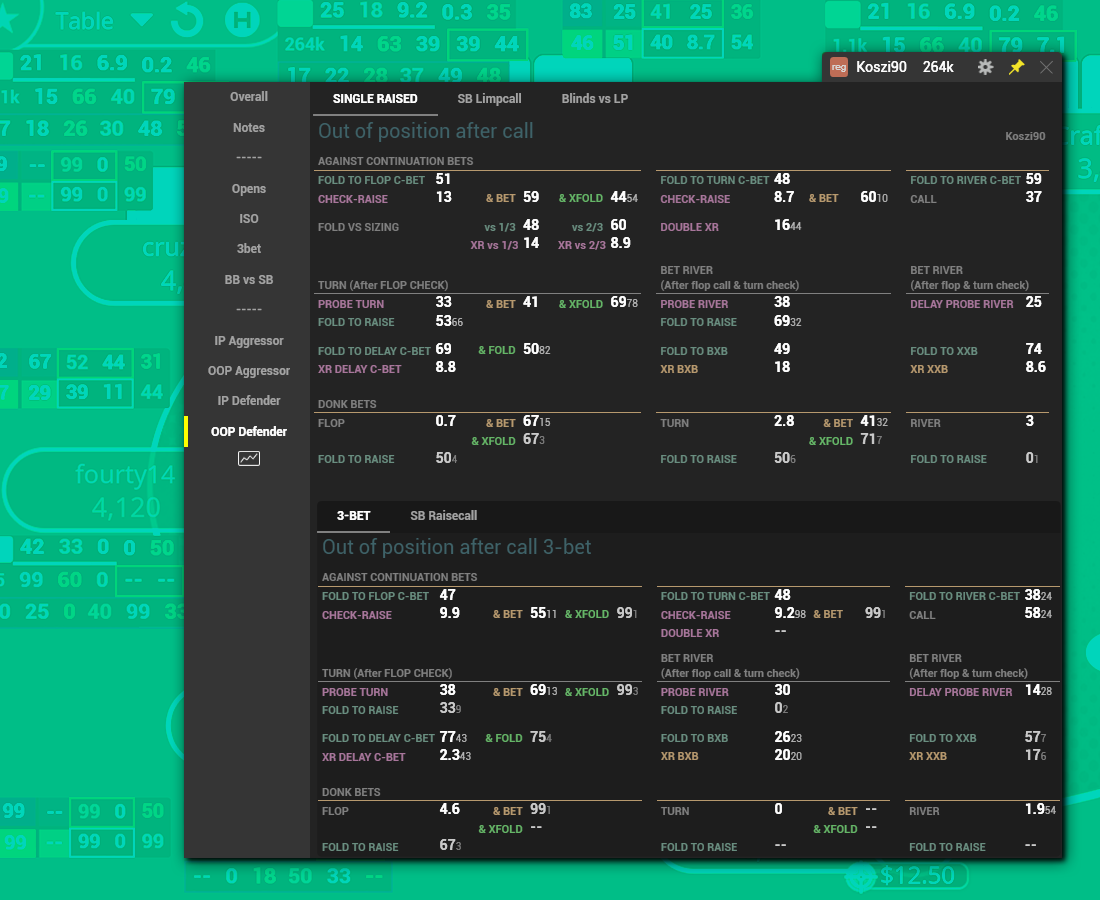
Task: Close the Koszi90 stats popup
Action: pyautogui.click(x=1046, y=67)
